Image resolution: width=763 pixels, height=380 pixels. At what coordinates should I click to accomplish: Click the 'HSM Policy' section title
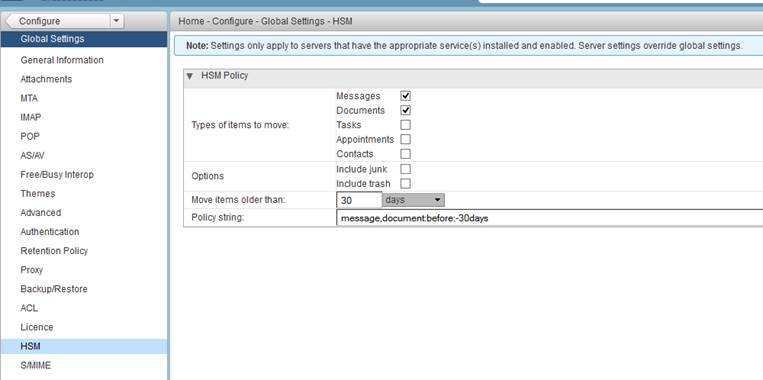coord(224,75)
